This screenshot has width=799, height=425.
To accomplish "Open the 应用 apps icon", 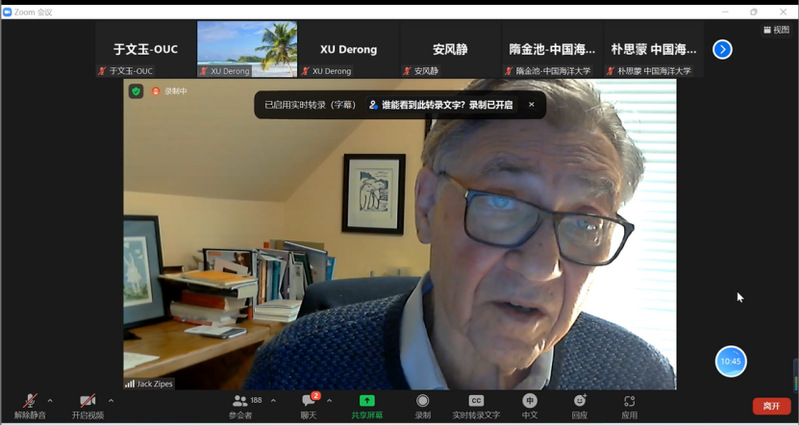I will pos(629,405).
